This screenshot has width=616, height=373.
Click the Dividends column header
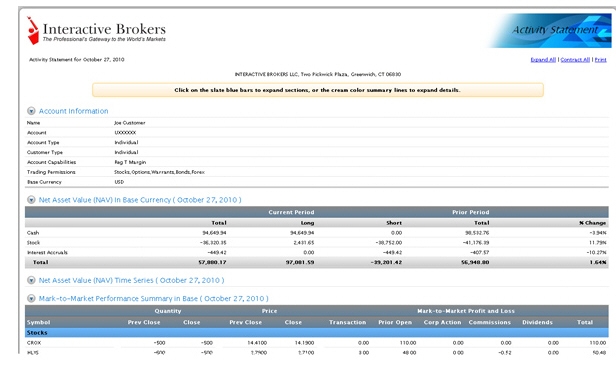(537, 322)
